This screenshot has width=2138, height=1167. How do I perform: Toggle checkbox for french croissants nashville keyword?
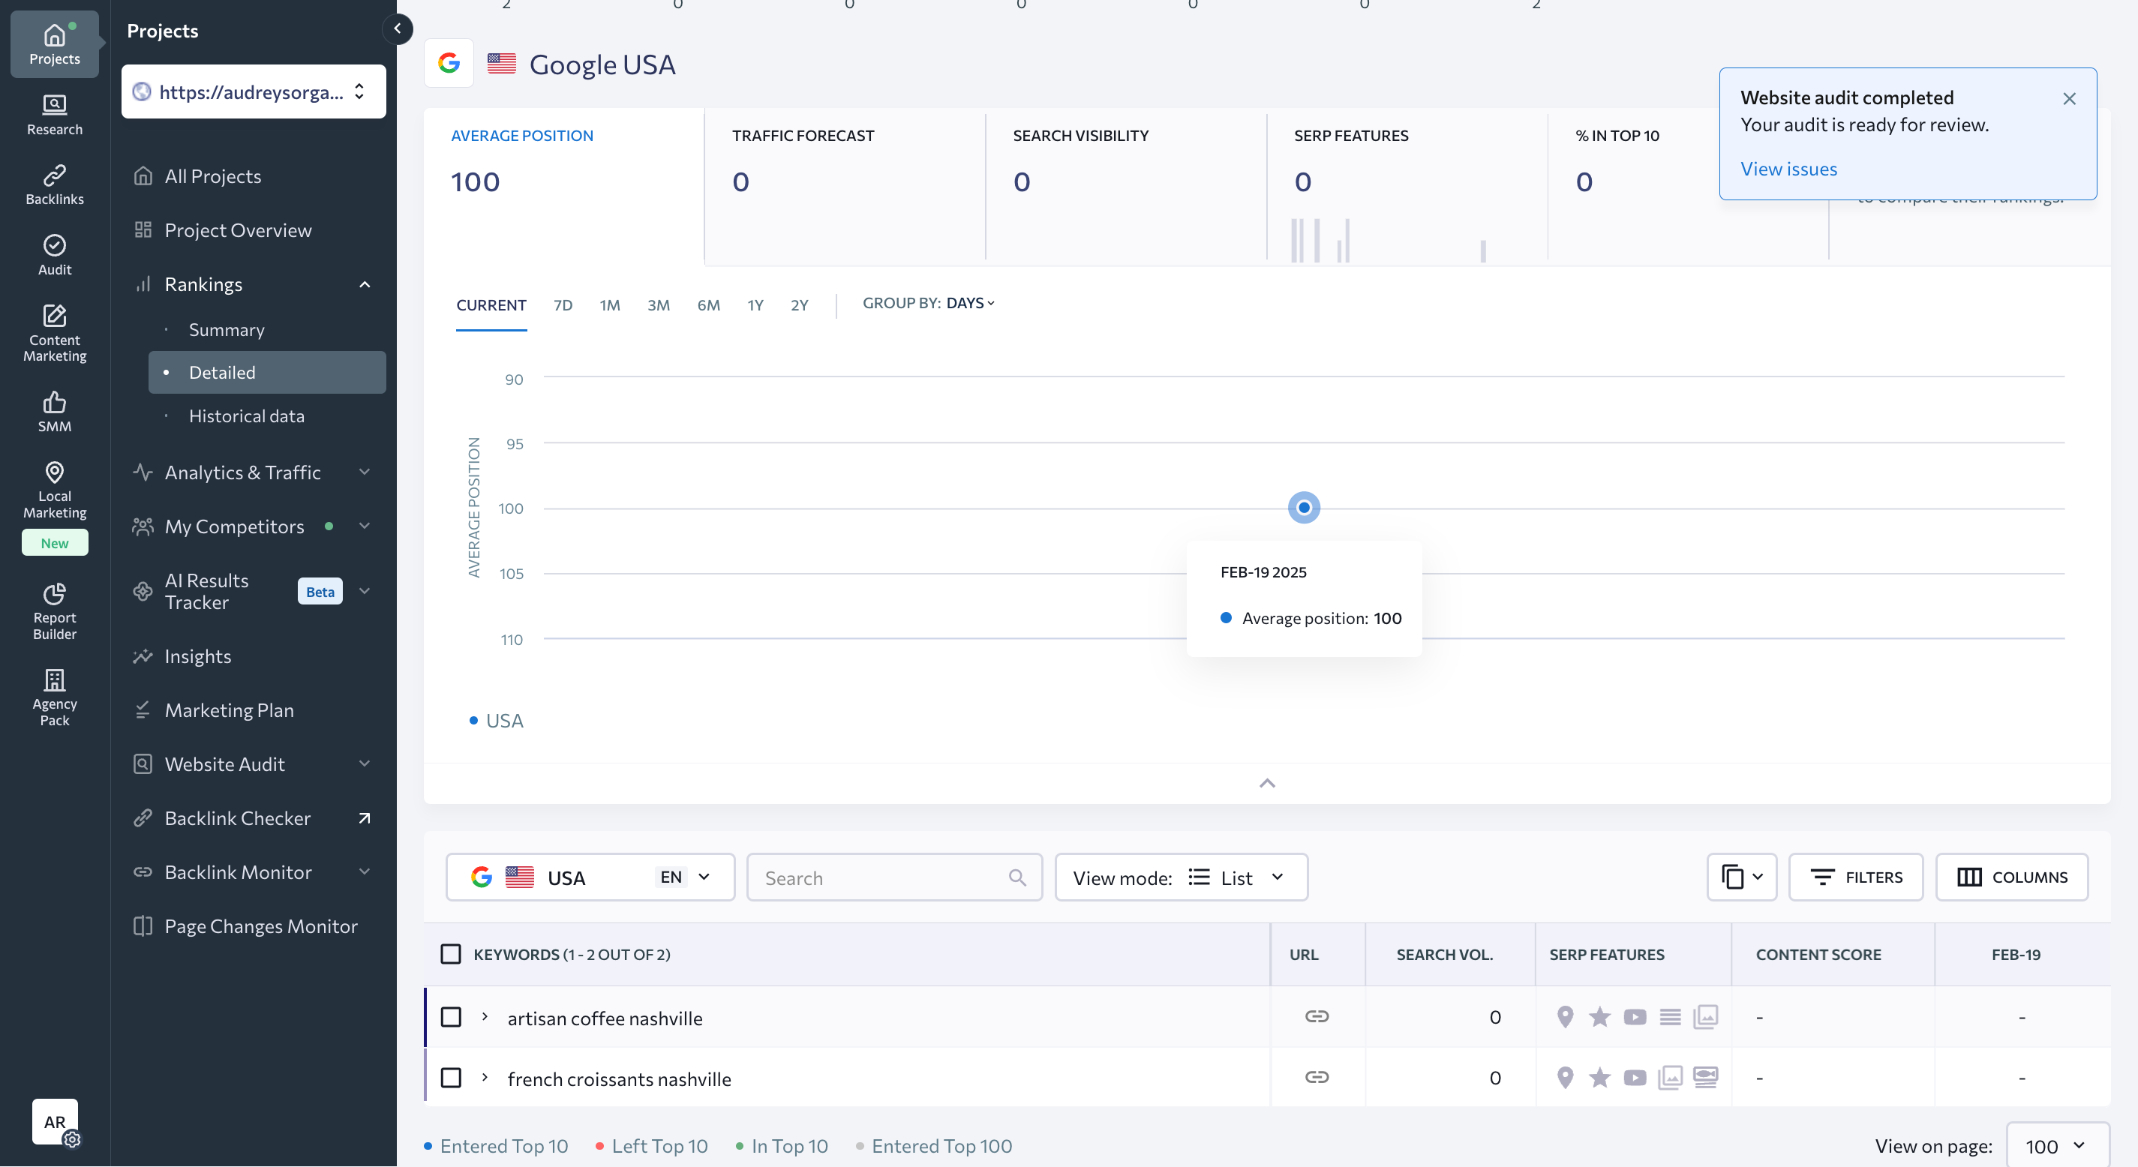click(450, 1076)
